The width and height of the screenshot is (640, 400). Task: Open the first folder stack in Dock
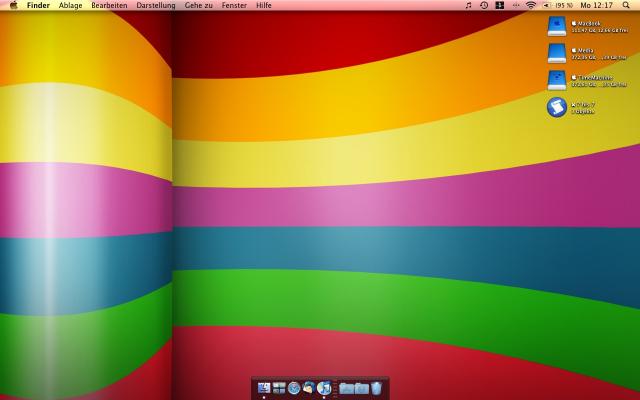pos(347,388)
